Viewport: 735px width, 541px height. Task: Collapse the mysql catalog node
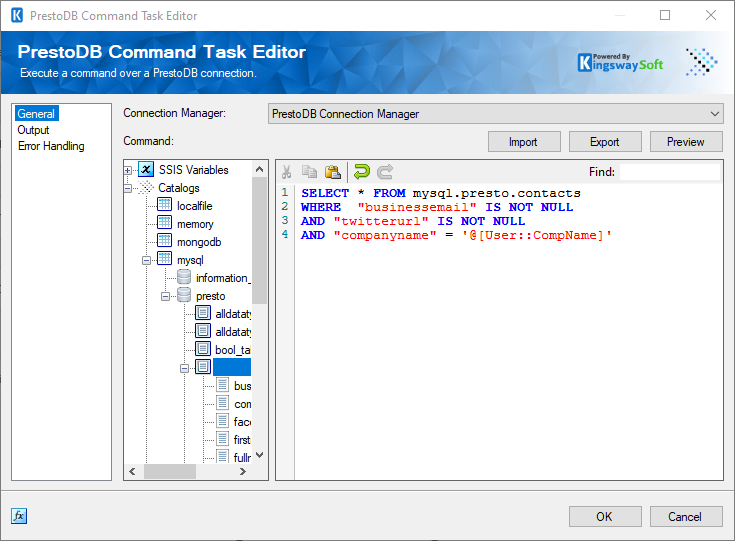(146, 260)
